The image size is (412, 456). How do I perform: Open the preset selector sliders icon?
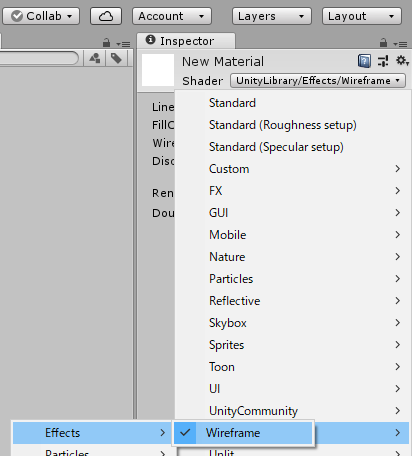(x=383, y=61)
